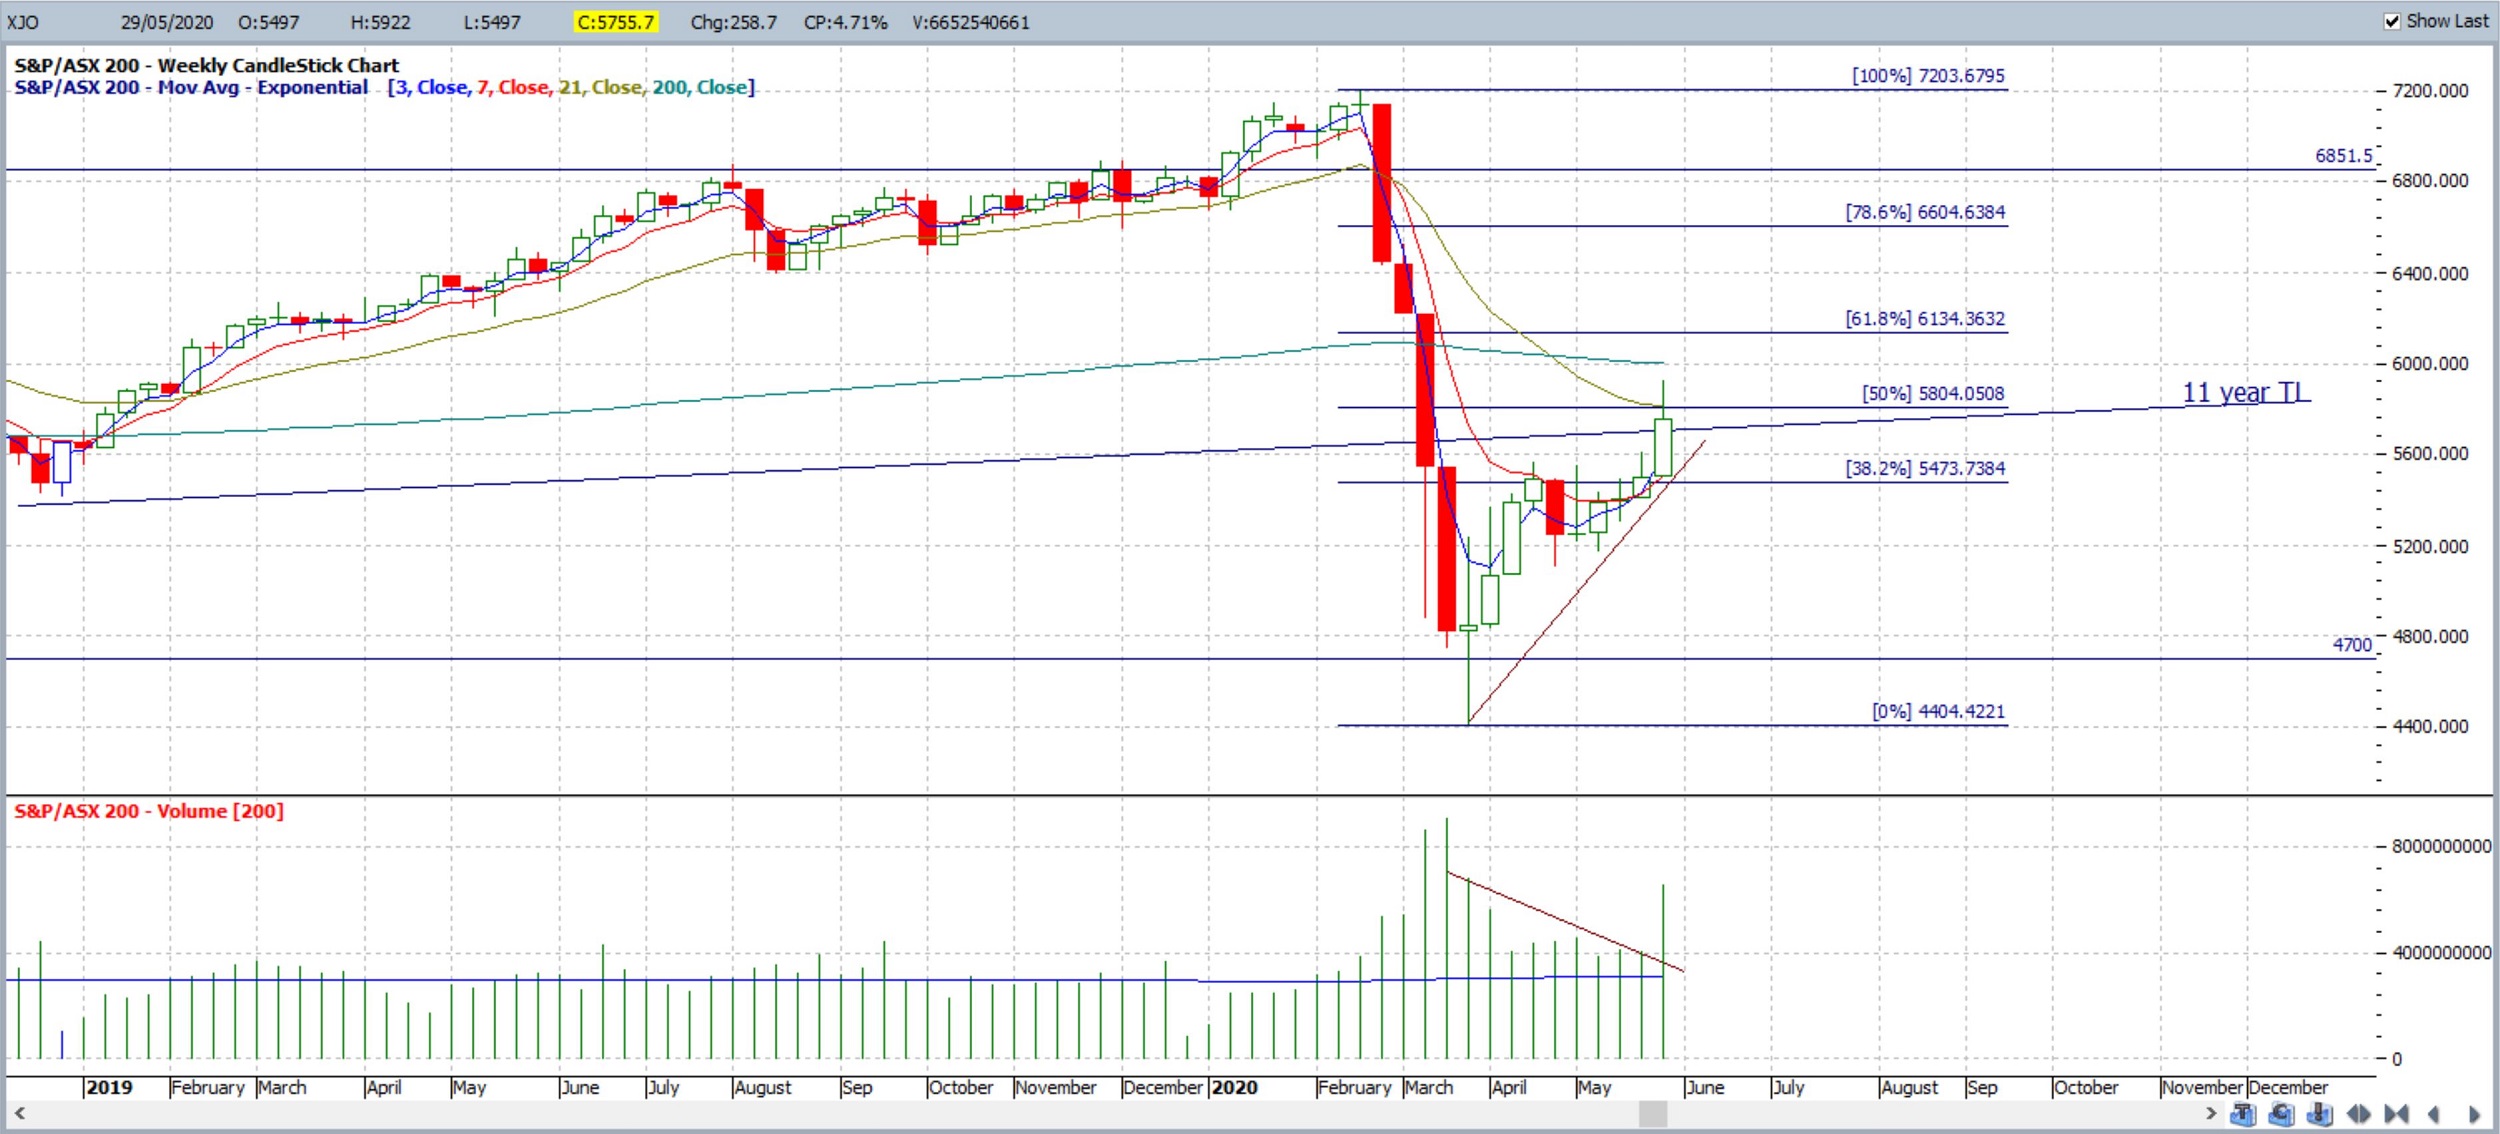The image size is (2500, 1134).
Task: Click the '4700' support line label
Action: click(2352, 644)
